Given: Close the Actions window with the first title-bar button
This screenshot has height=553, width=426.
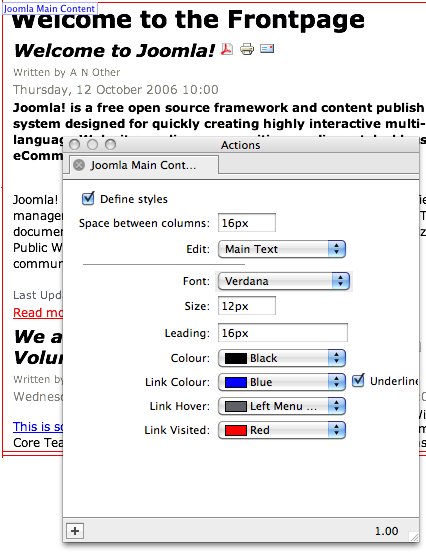Looking at the screenshot, I should pos(74,145).
